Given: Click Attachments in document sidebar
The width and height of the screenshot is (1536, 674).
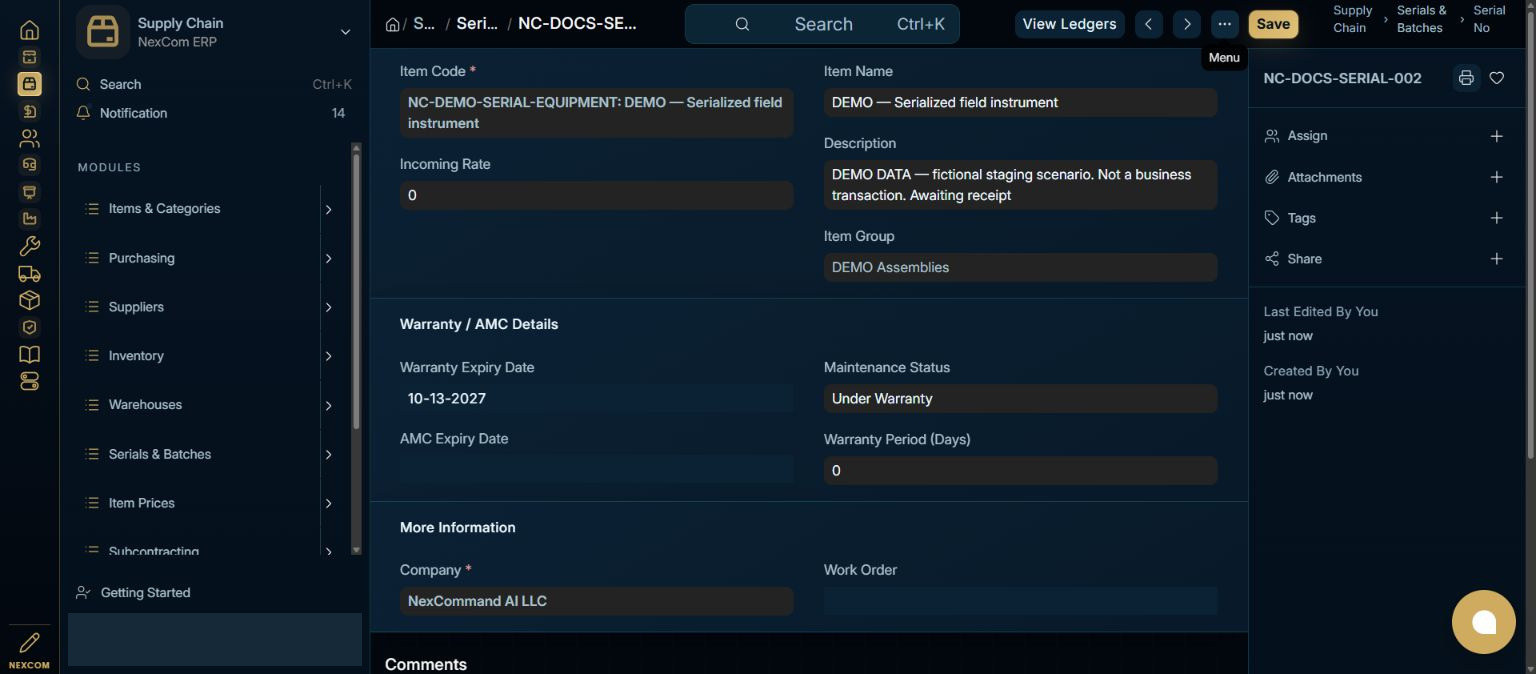Looking at the screenshot, I should pyautogui.click(x=1324, y=177).
